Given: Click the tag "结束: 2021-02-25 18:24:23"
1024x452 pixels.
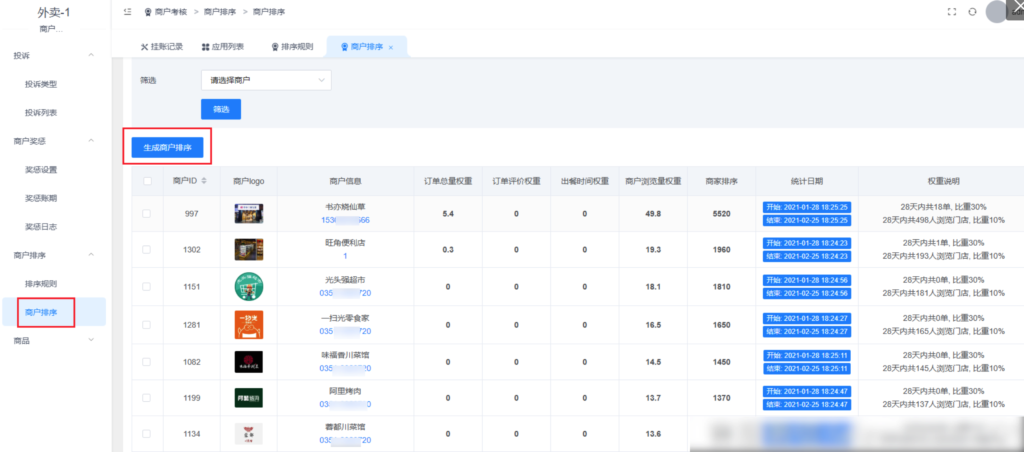Looking at the screenshot, I should click(x=807, y=257).
